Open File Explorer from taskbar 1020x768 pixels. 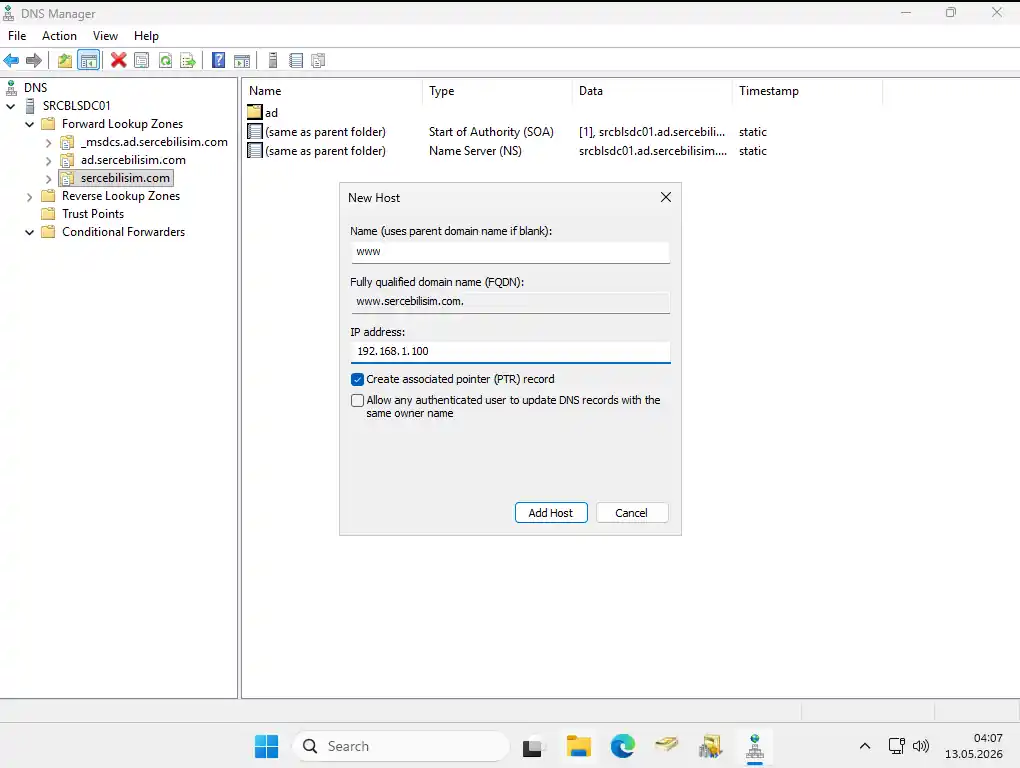click(x=578, y=746)
